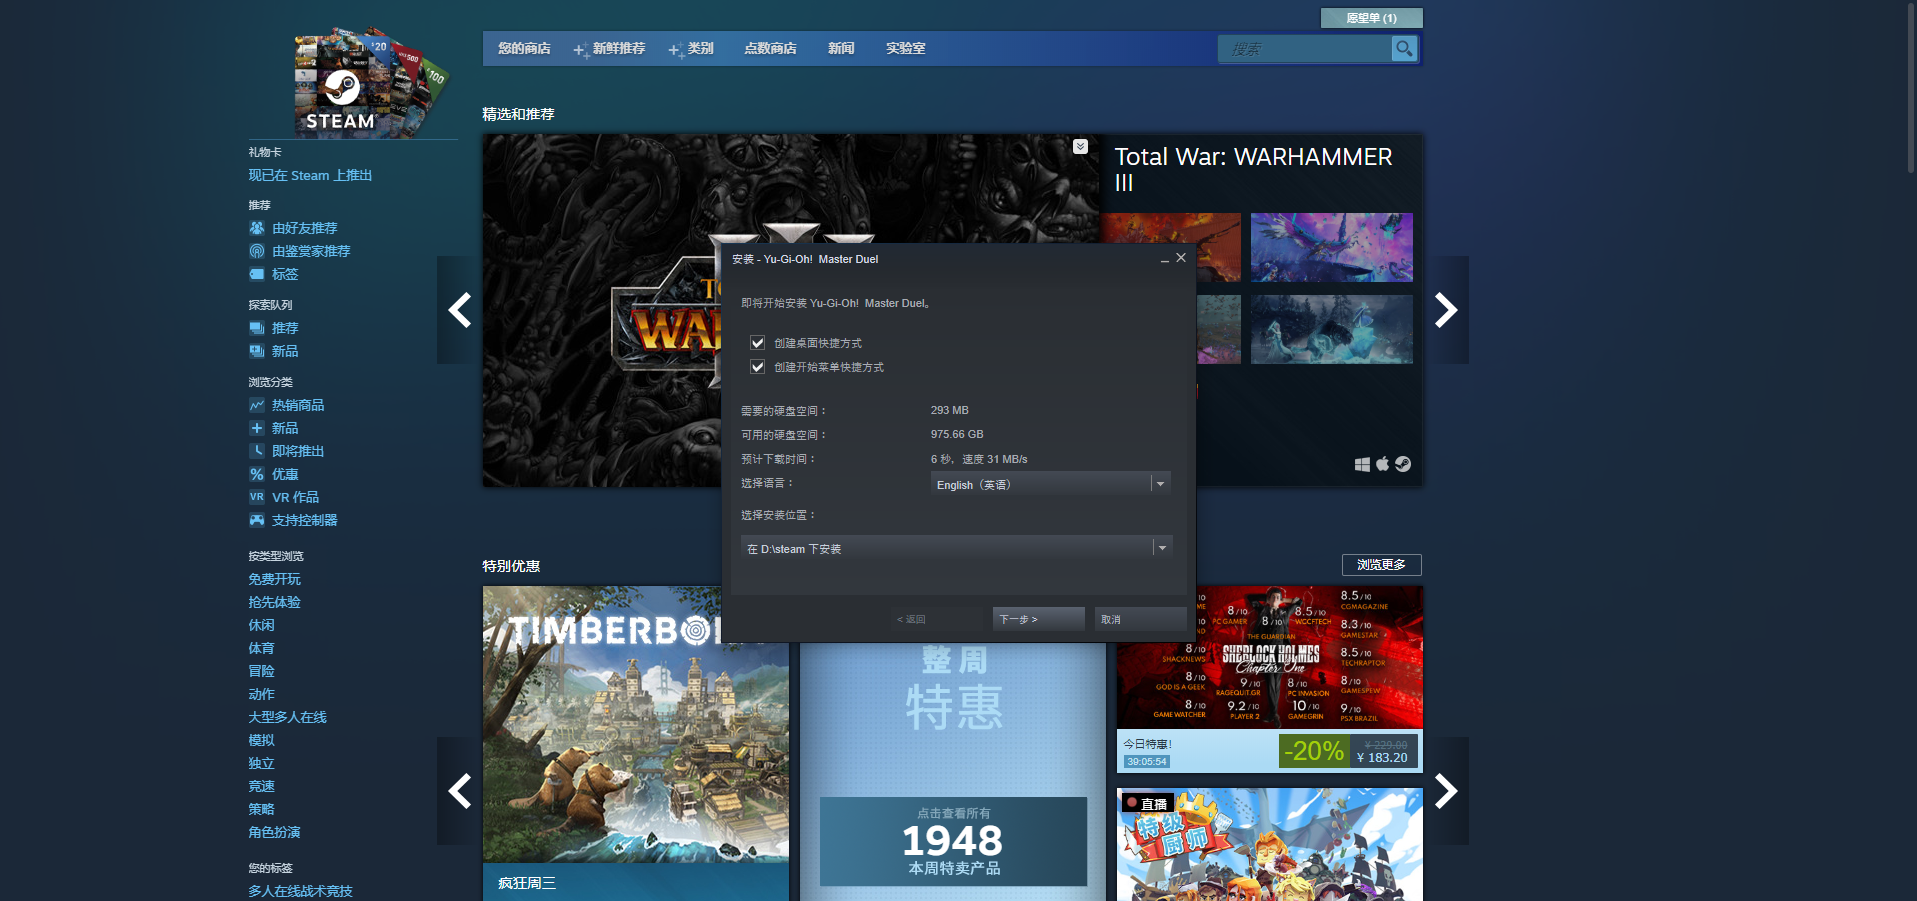Image resolution: width=1917 pixels, height=901 pixels.
Task: Open the icy blue Warhammer screenshot thumbnail
Action: 1331,329
